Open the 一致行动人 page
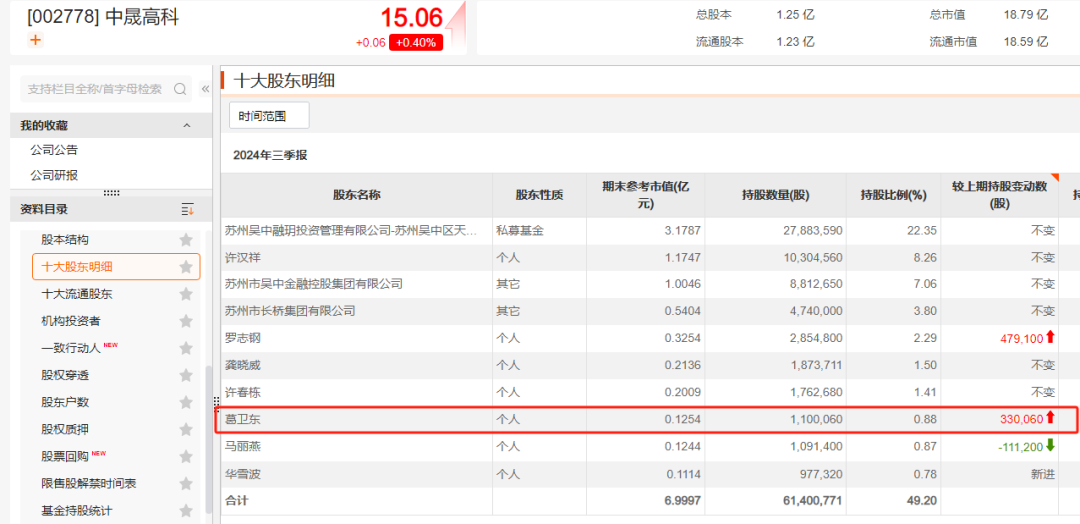 [71, 348]
